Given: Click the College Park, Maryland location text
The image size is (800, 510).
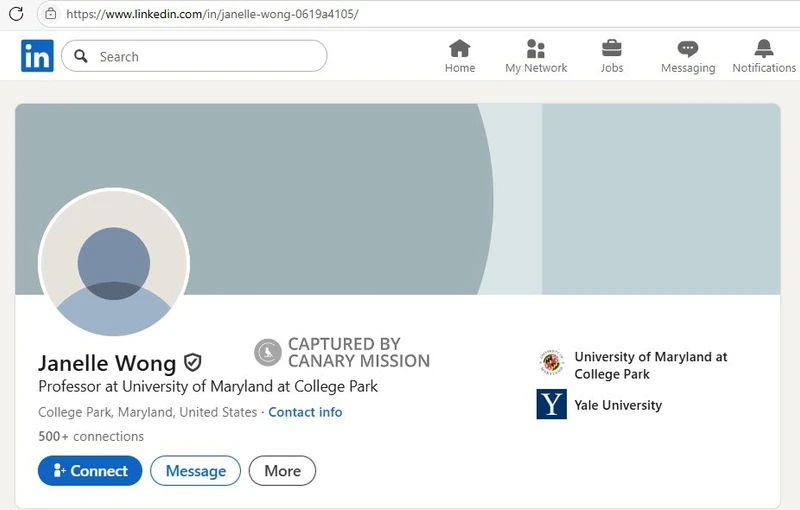Looking at the screenshot, I should click(147, 412).
